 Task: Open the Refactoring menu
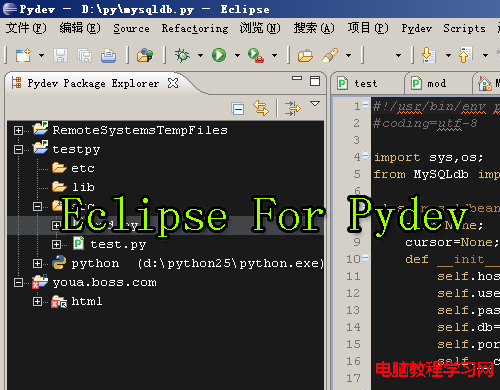point(195,28)
